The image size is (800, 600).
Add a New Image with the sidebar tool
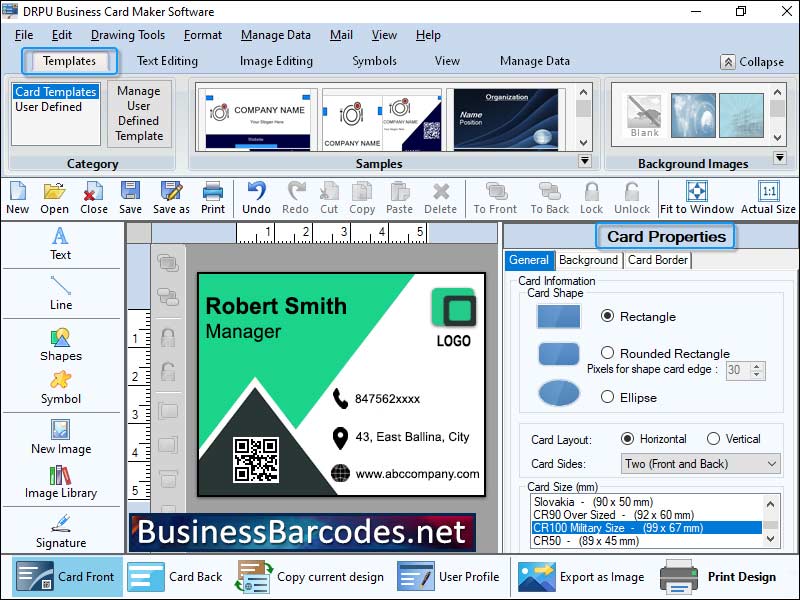pos(60,440)
